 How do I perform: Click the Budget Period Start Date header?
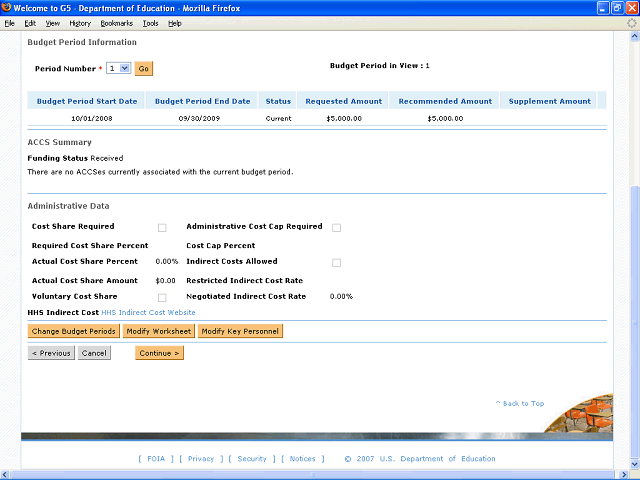(87, 101)
